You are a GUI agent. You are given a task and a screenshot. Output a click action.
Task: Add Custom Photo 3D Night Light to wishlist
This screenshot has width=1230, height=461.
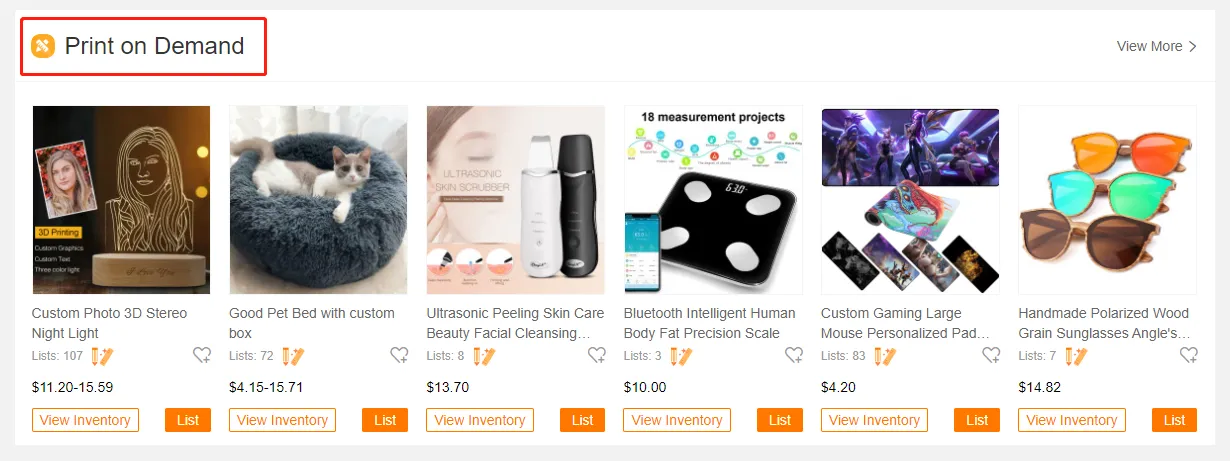(202, 355)
